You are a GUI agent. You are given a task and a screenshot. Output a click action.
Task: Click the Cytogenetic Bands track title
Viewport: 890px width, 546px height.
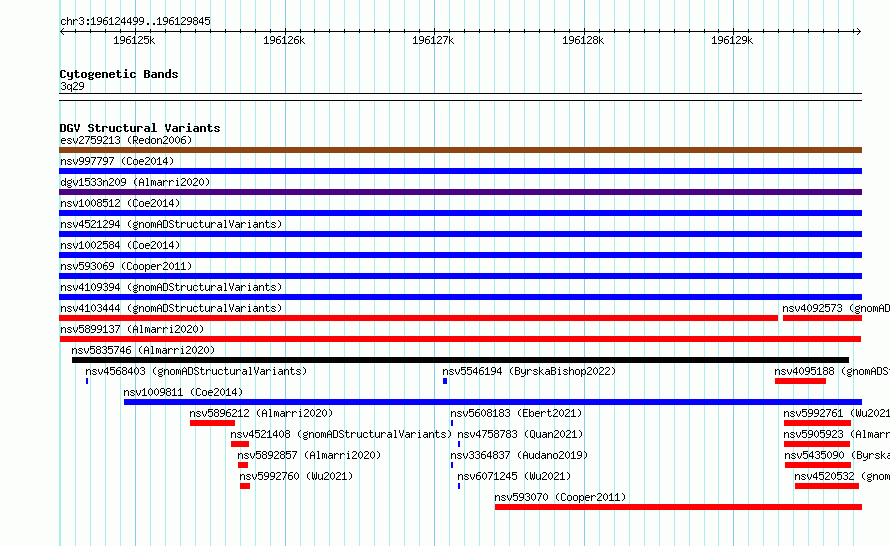point(119,74)
